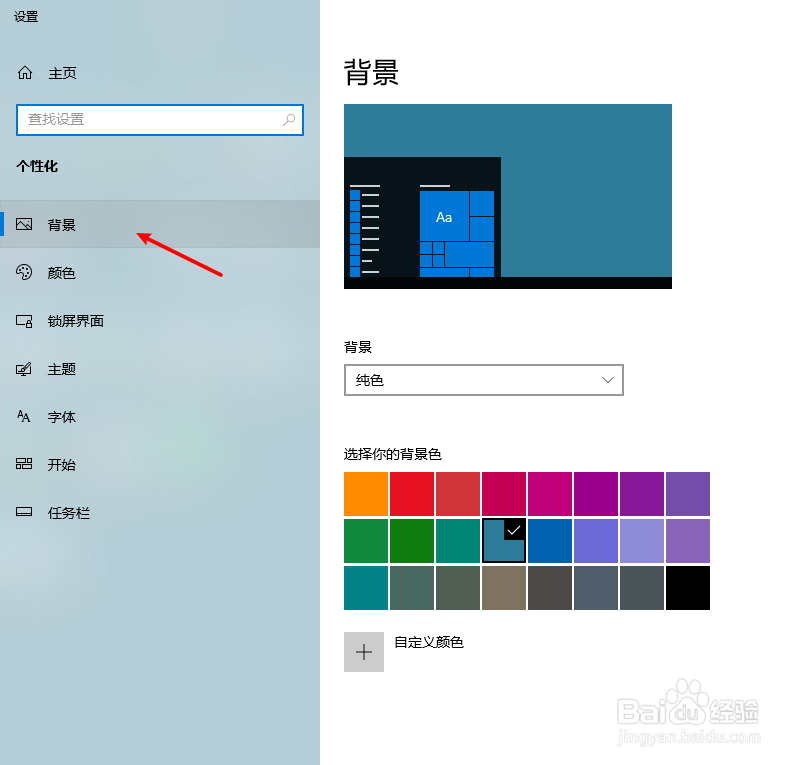Click the 自定义颜色 plus button
Image resolution: width=804 pixels, height=765 pixels.
[364, 651]
